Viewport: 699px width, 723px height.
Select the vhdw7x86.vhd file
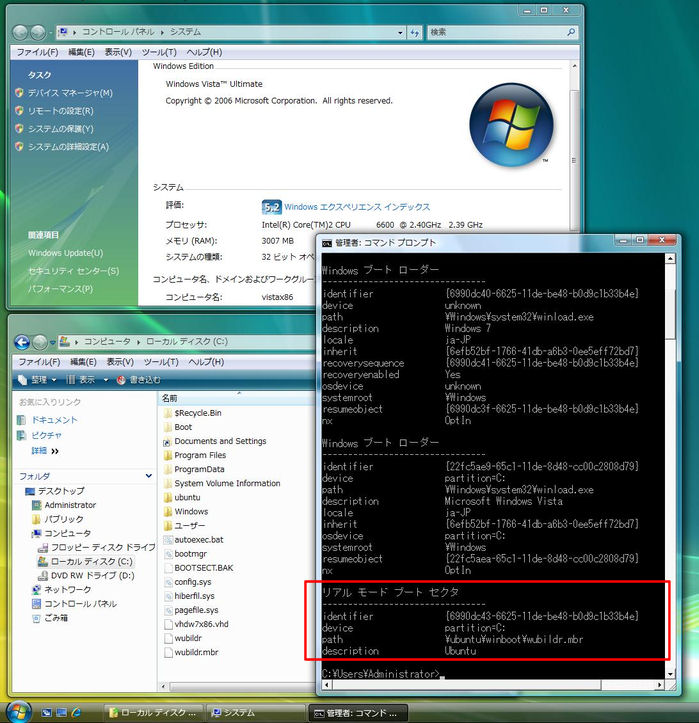click(x=201, y=624)
